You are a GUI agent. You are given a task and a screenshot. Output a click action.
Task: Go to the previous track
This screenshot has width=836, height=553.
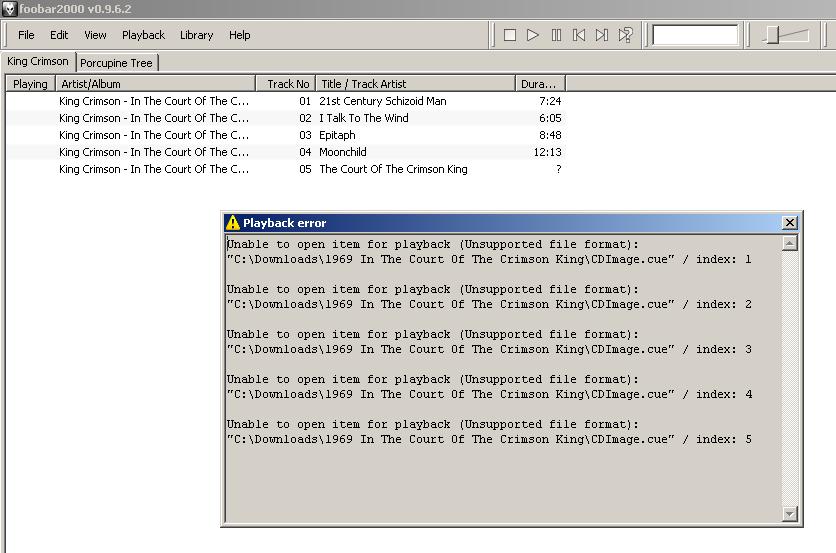click(579, 35)
